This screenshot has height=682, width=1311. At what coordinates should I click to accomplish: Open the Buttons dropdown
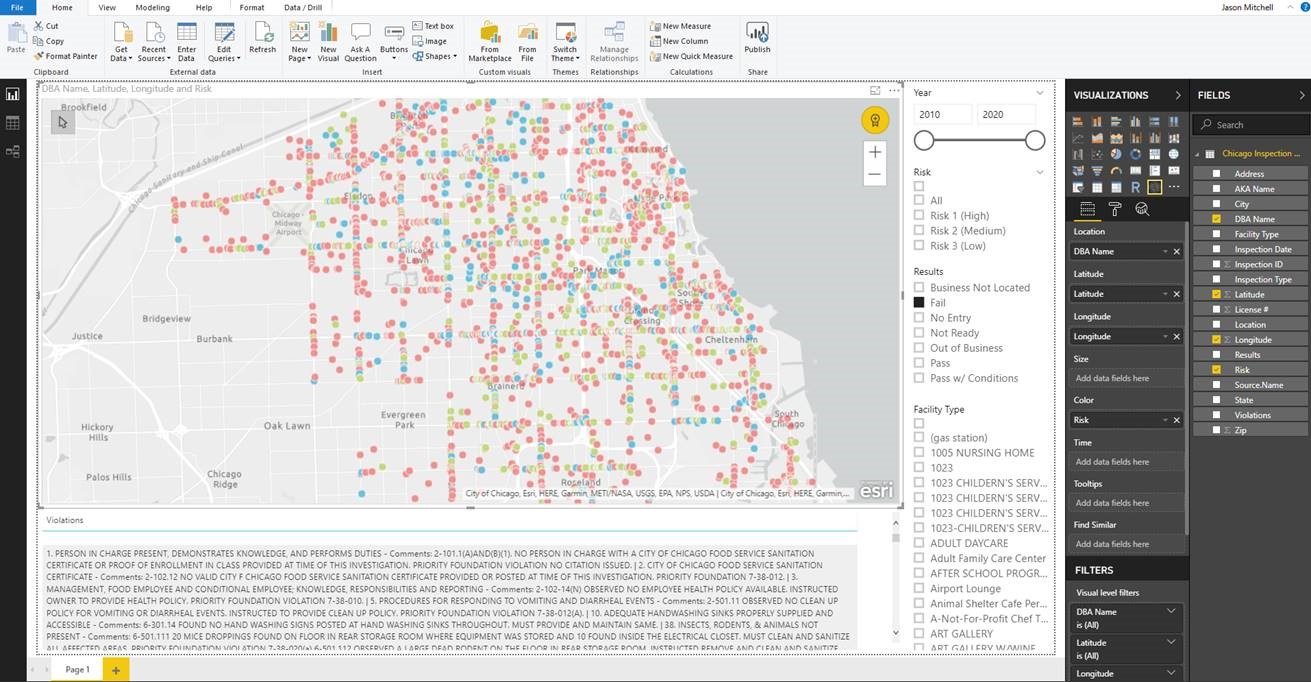tap(394, 41)
